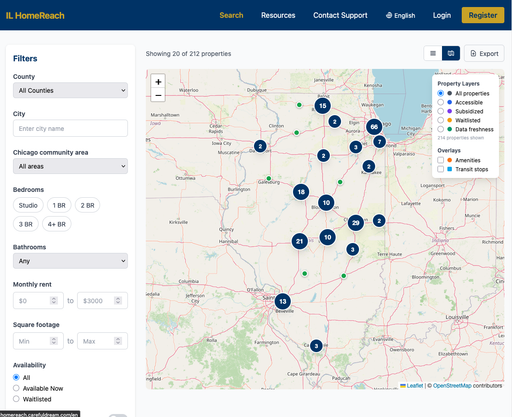512x417 pixels.
Task: Click the 3 cluster near Carbondale
Action: tap(316, 346)
